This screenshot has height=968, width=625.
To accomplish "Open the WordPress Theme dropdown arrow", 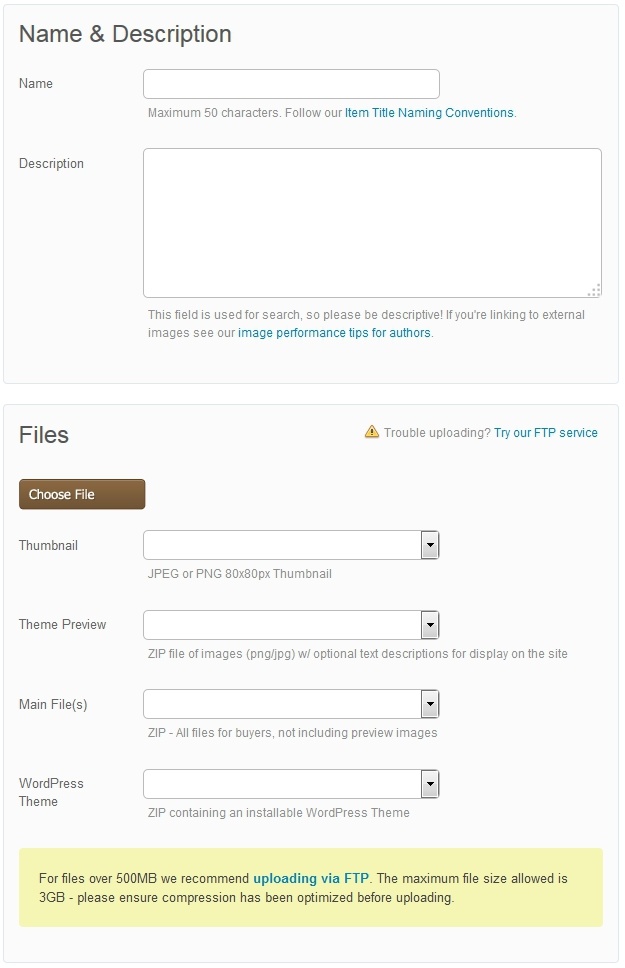I will [x=430, y=784].
